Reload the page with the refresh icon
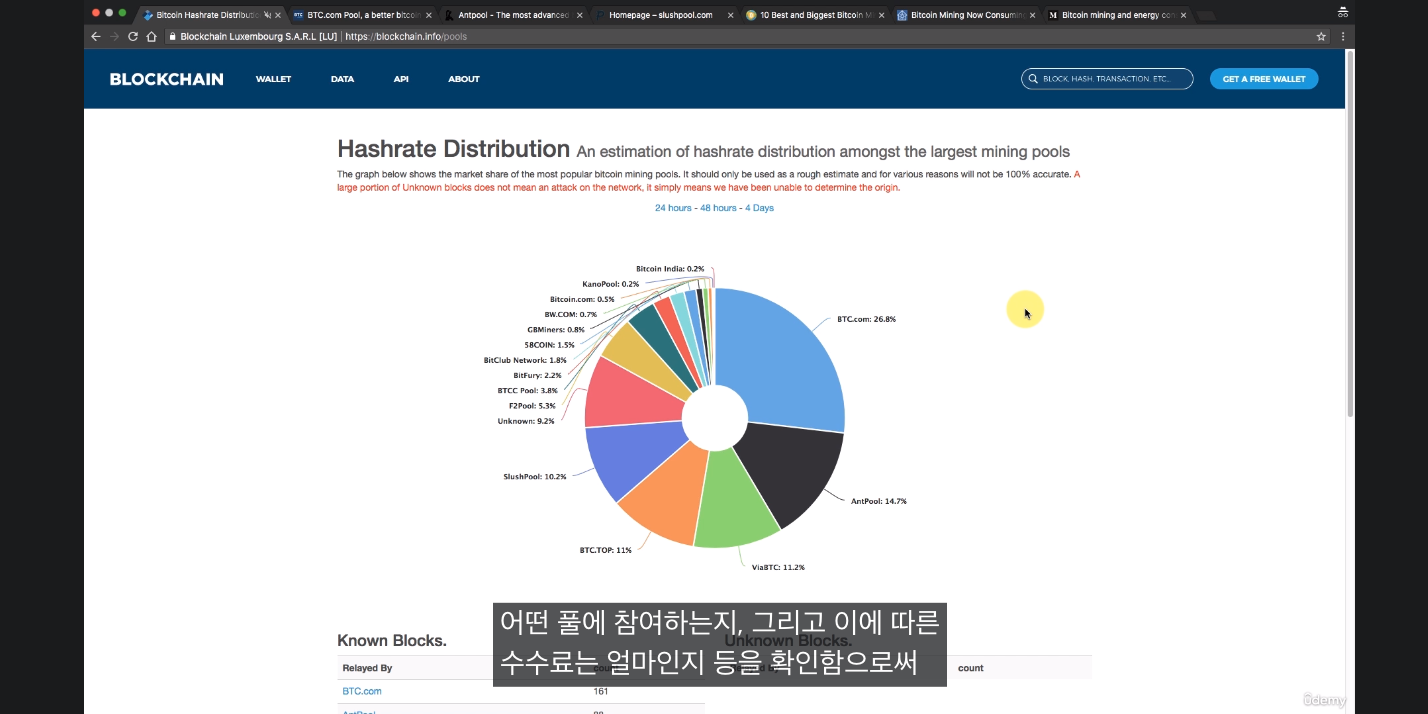The image size is (1428, 714). point(133,36)
